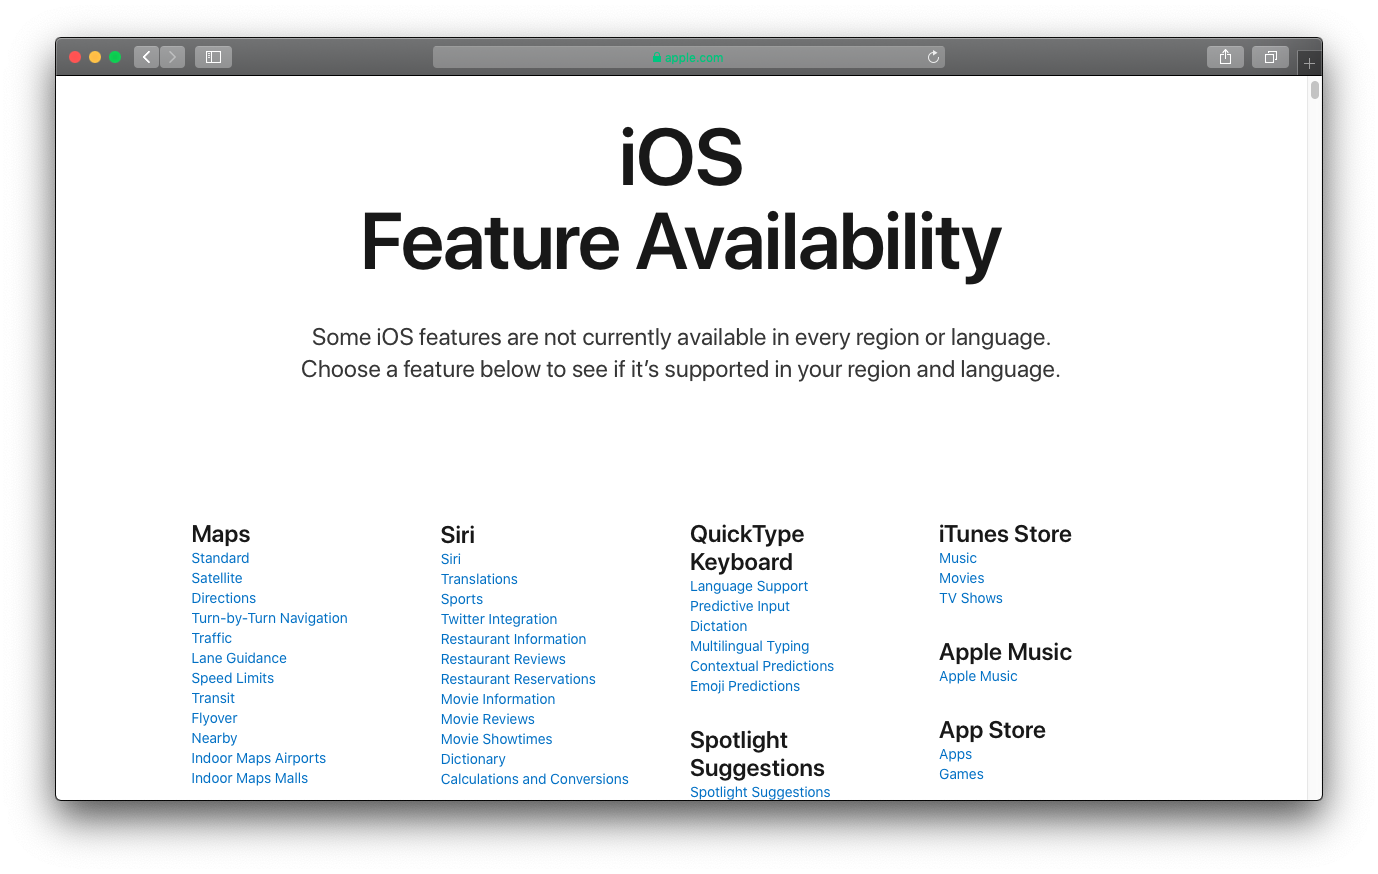Select the Traffic link
Screen dimensions: 1378x874
coord(212,638)
